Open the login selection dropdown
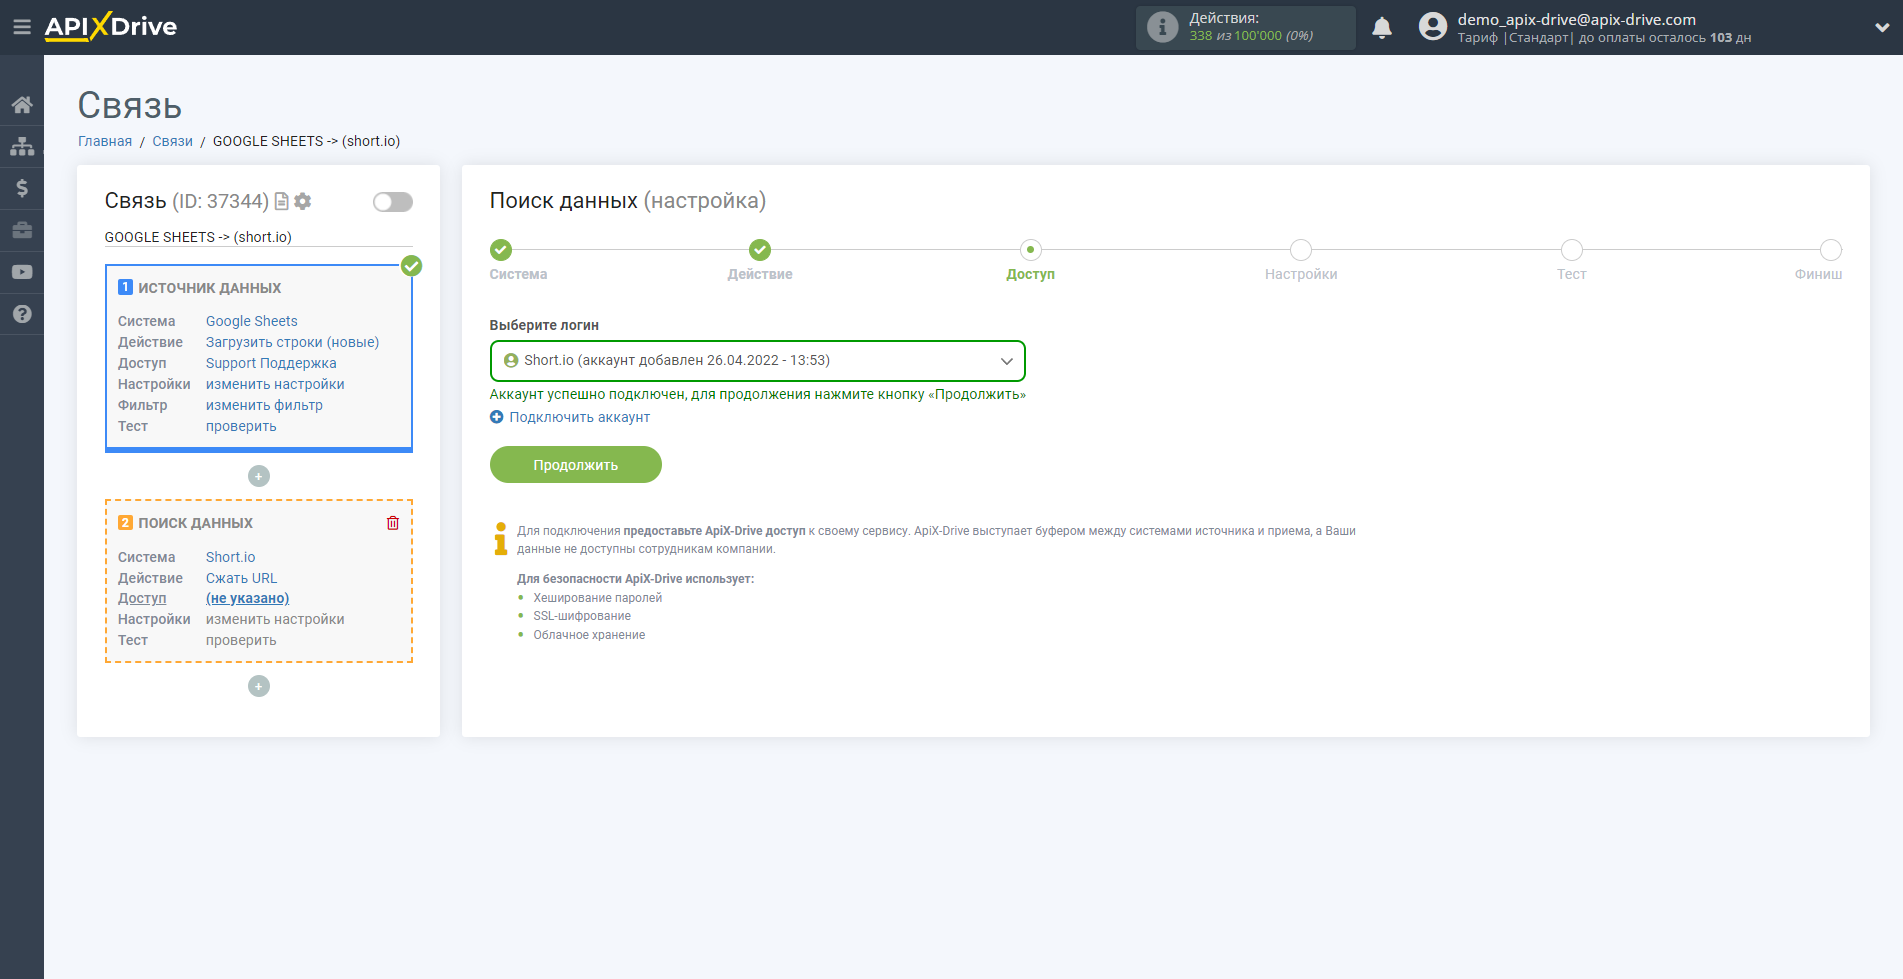The height and width of the screenshot is (979, 1903). click(x=758, y=361)
